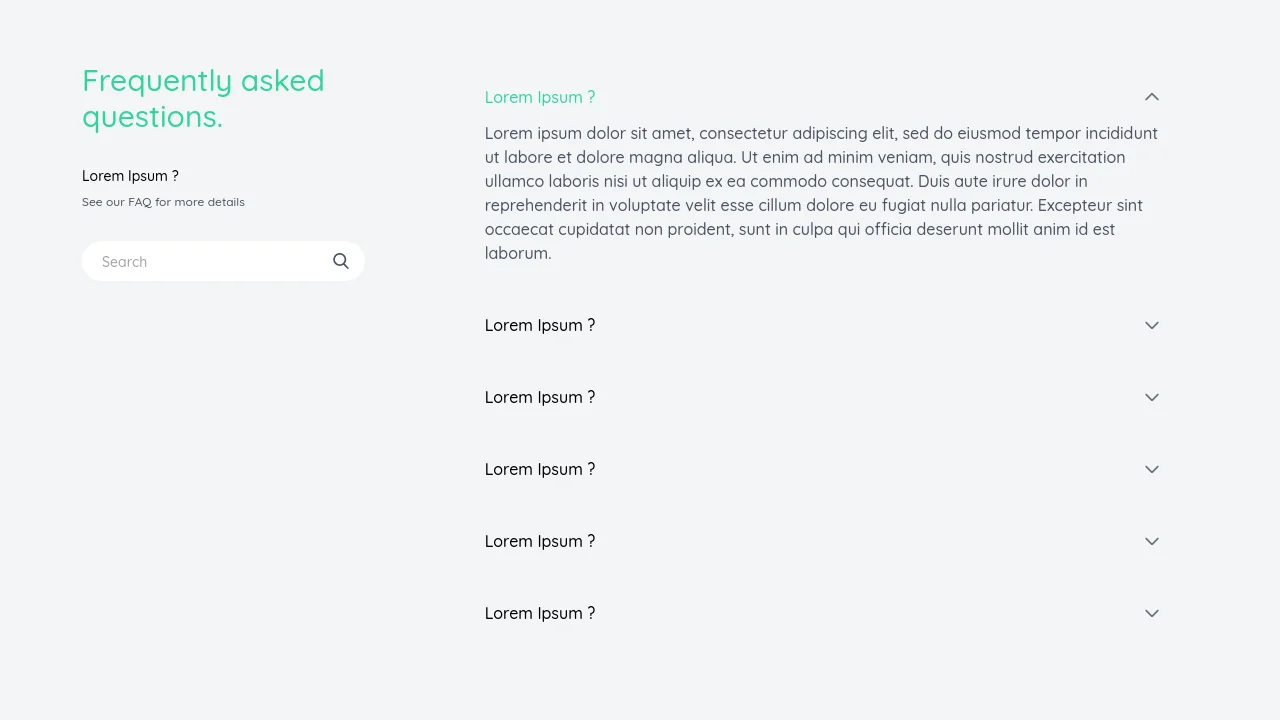
Task: Select the third Lorem Ipsum question text
Action: pos(540,397)
